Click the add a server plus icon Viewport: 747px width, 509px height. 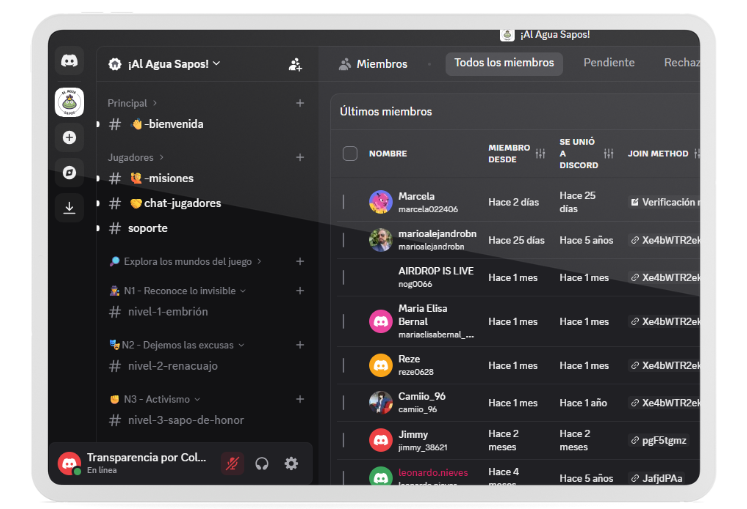point(69,138)
